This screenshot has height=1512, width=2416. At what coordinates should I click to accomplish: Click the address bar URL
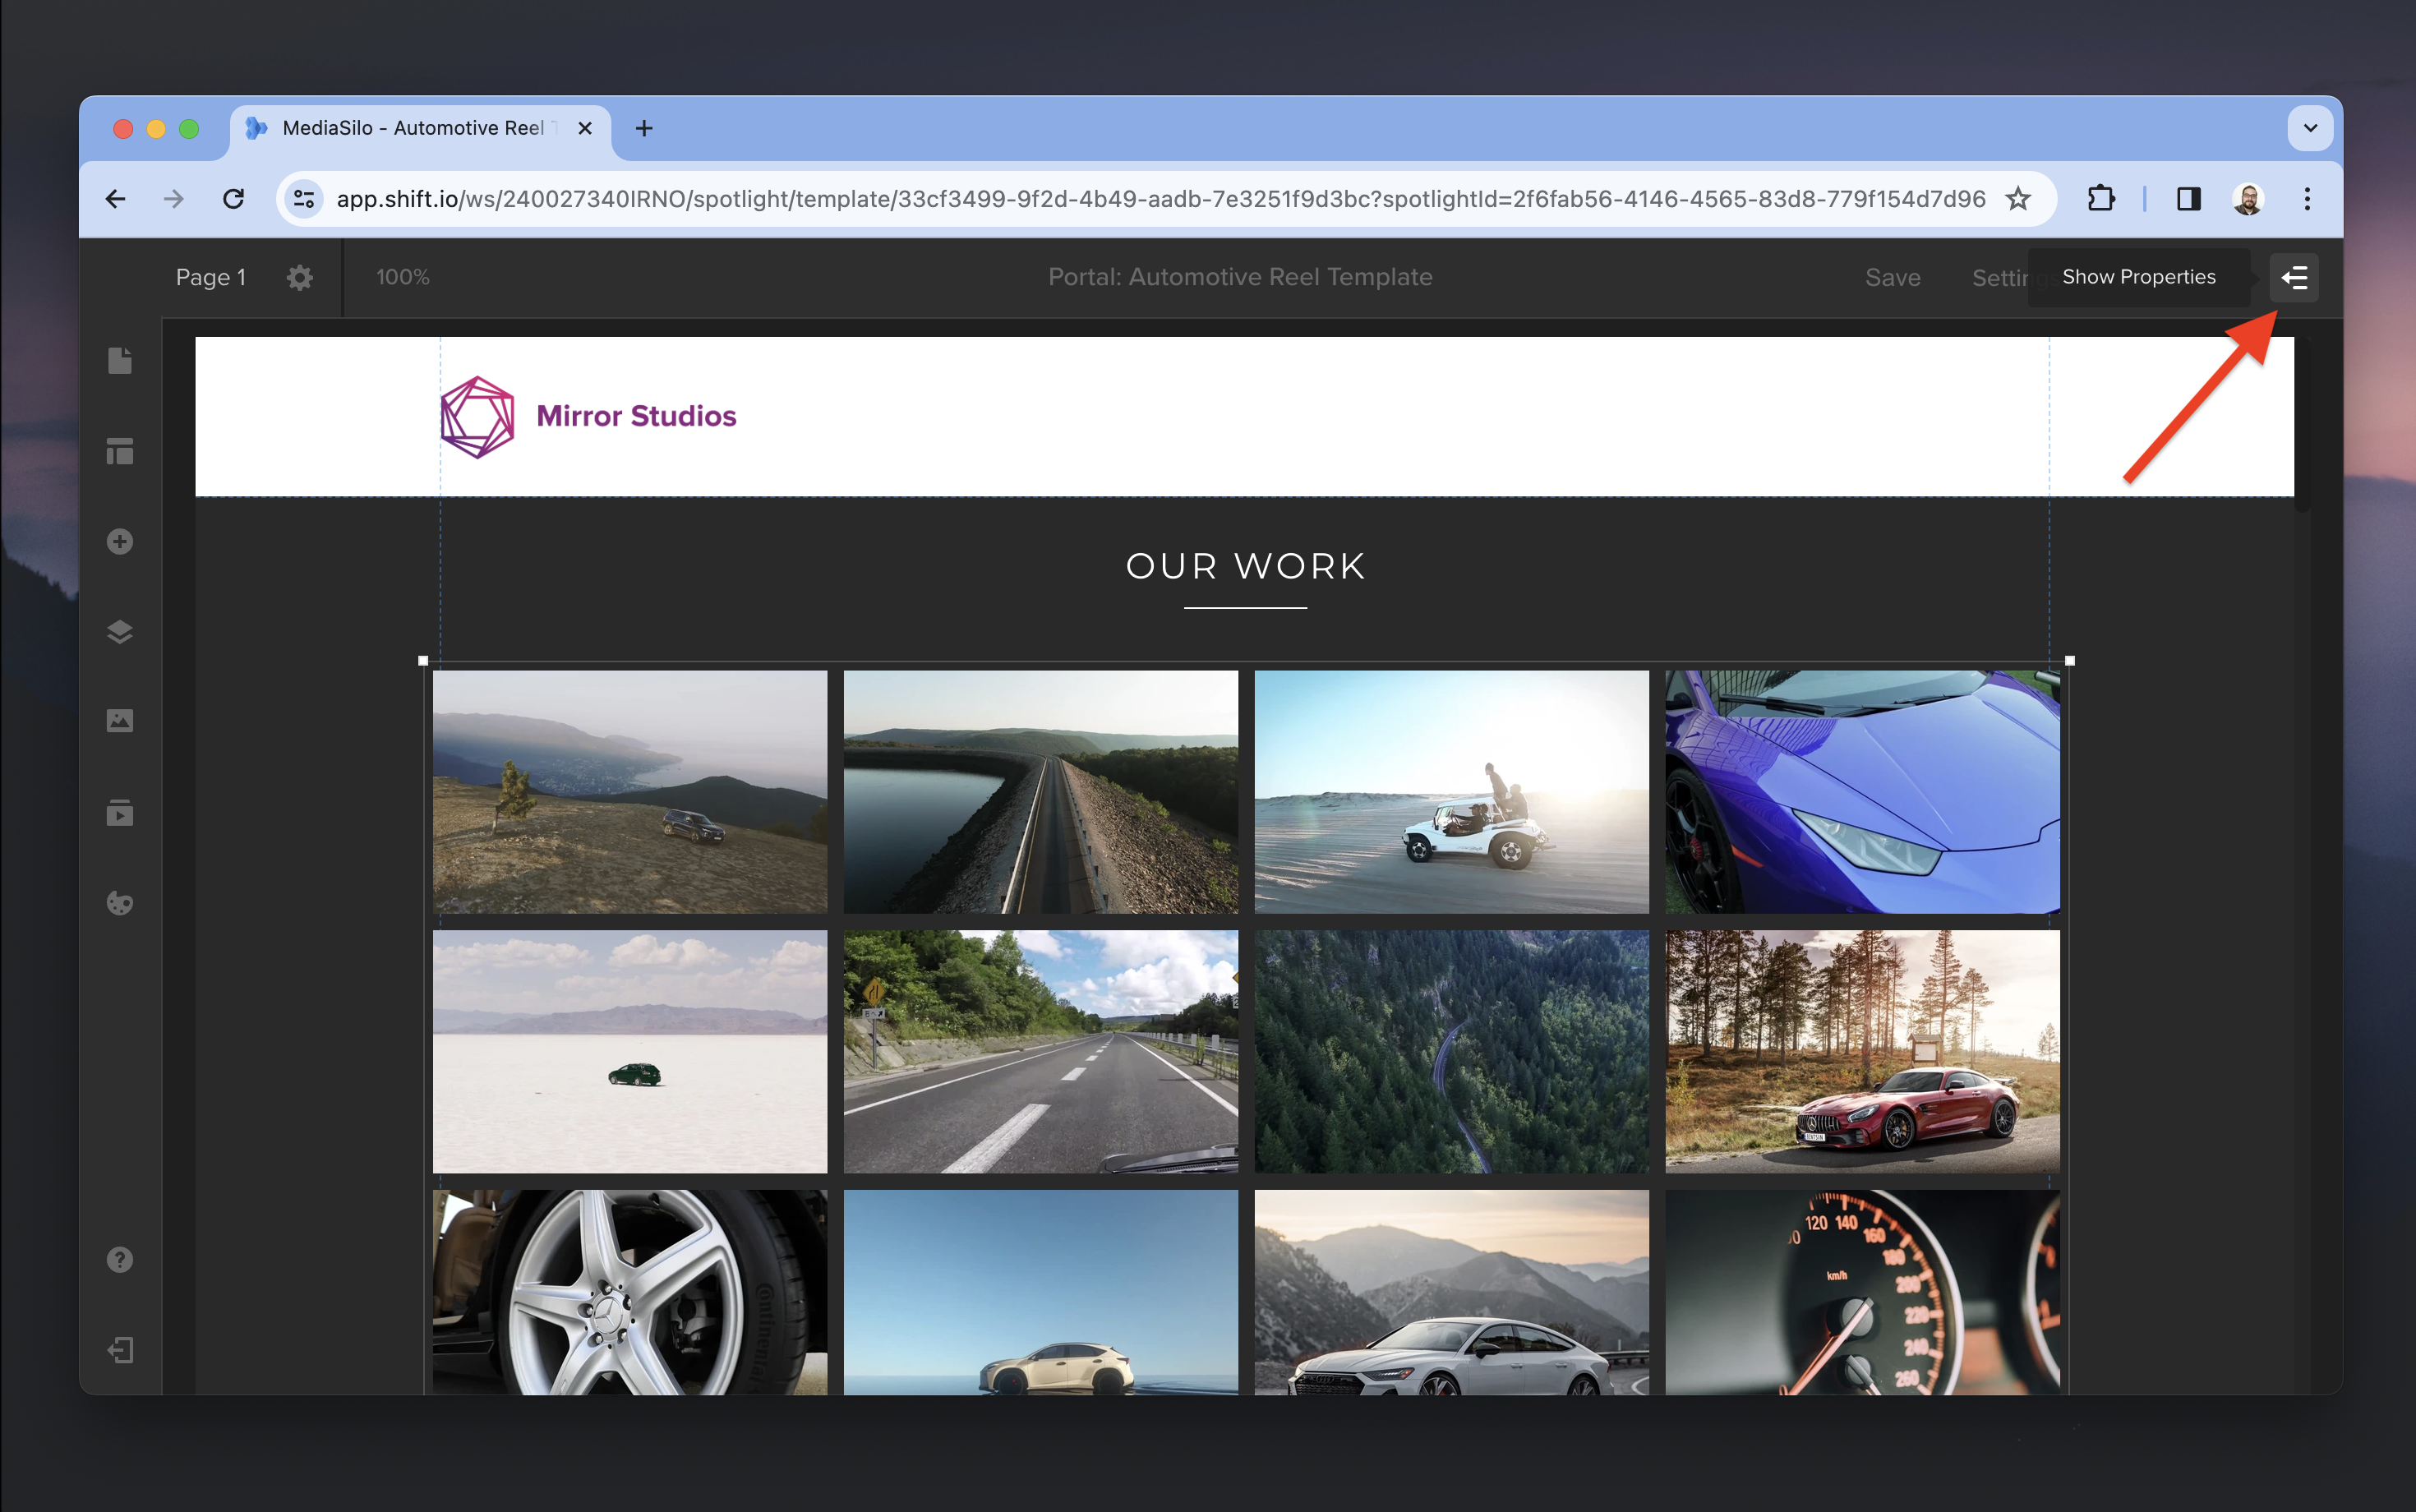pyautogui.click(x=1160, y=199)
